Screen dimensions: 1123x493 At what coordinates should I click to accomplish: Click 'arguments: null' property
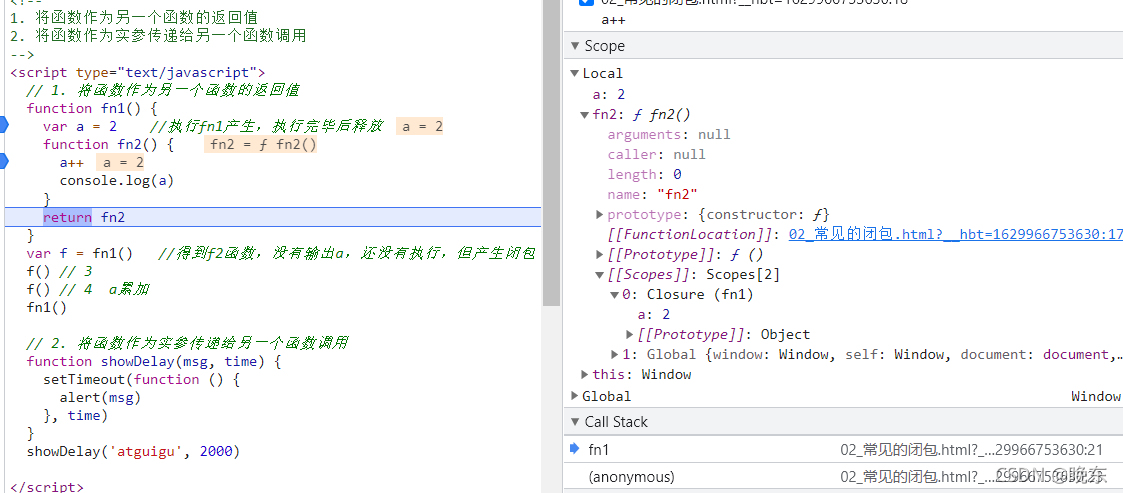pyautogui.click(x=669, y=135)
